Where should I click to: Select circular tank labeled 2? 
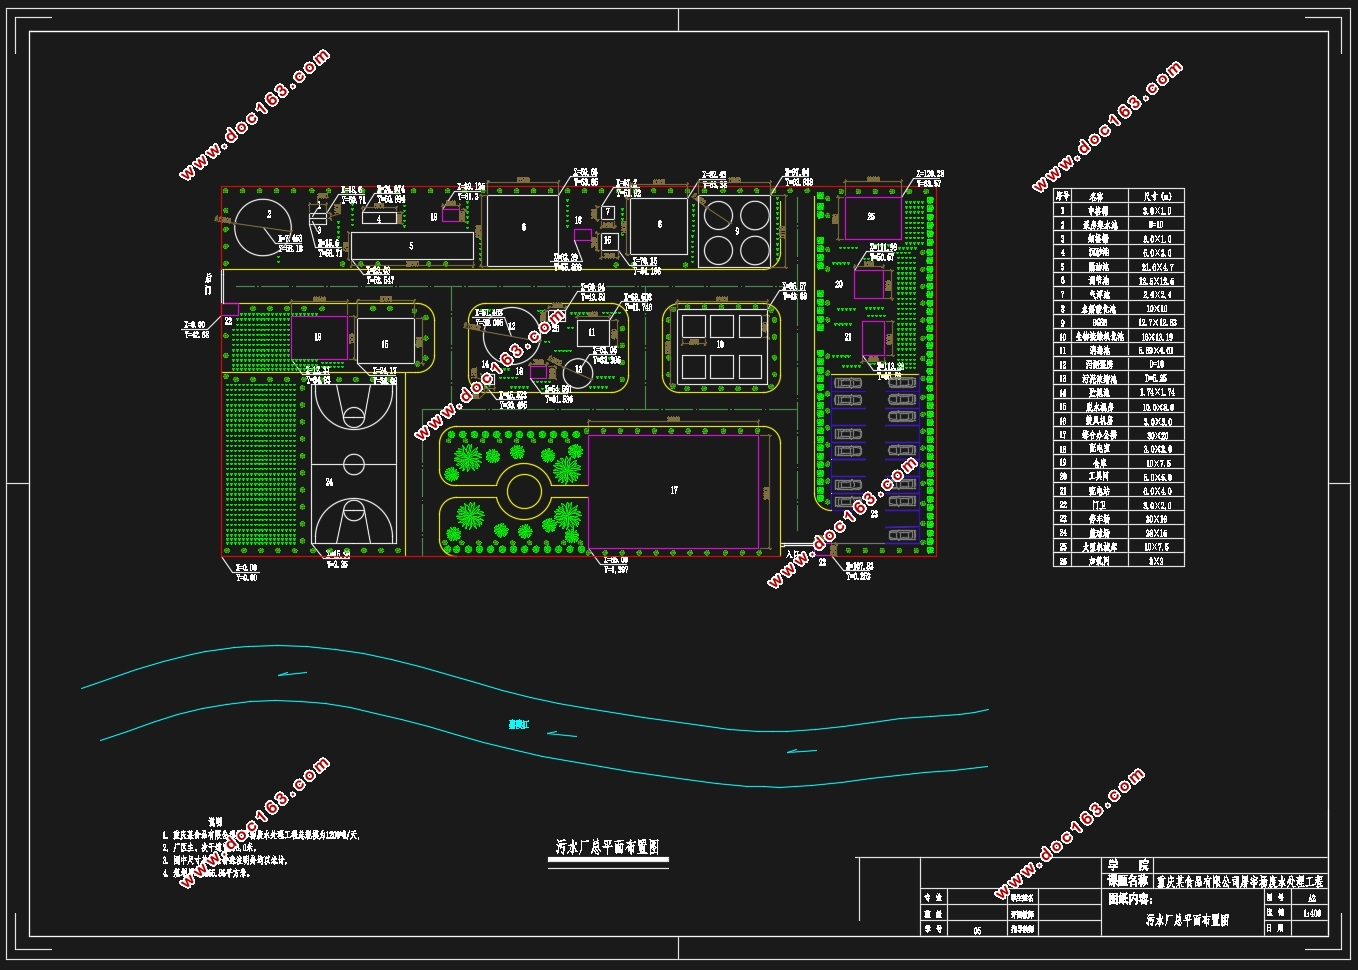tap(264, 227)
